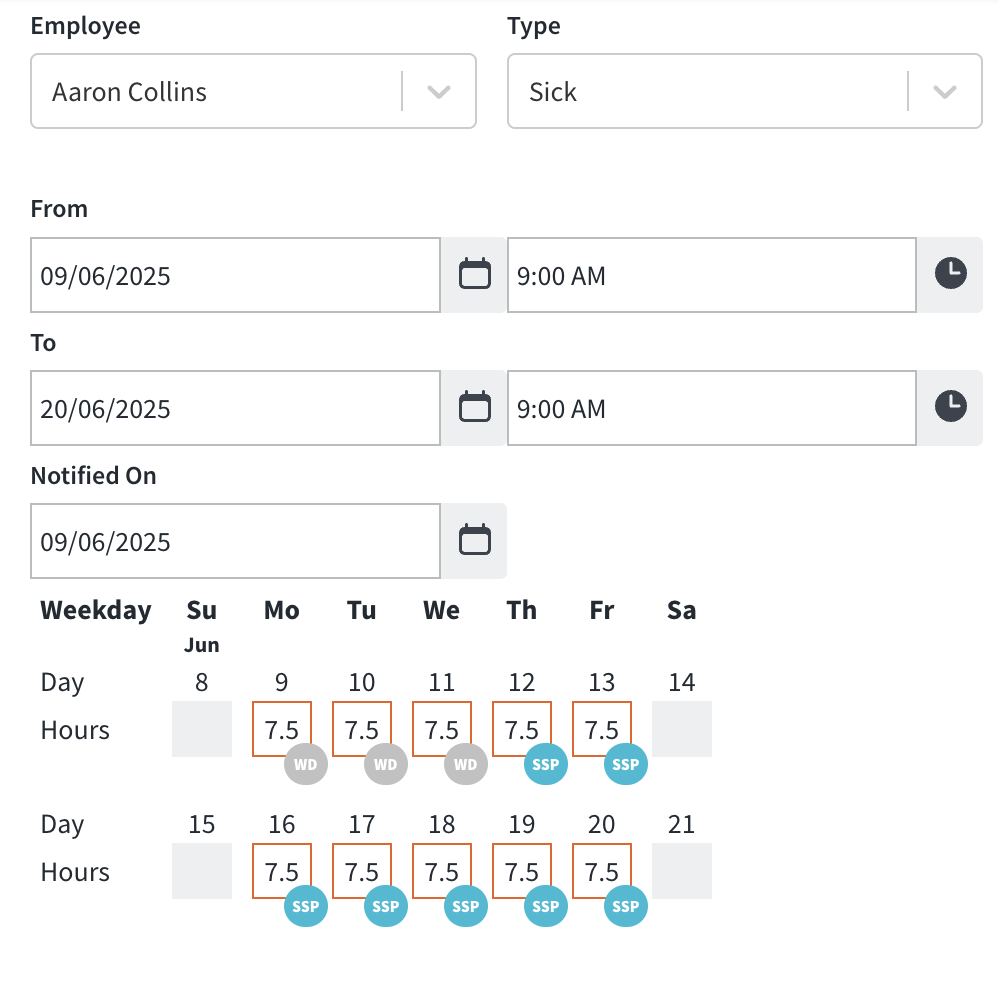
Task: Click the SSP badge under June 16
Action: tap(306, 906)
